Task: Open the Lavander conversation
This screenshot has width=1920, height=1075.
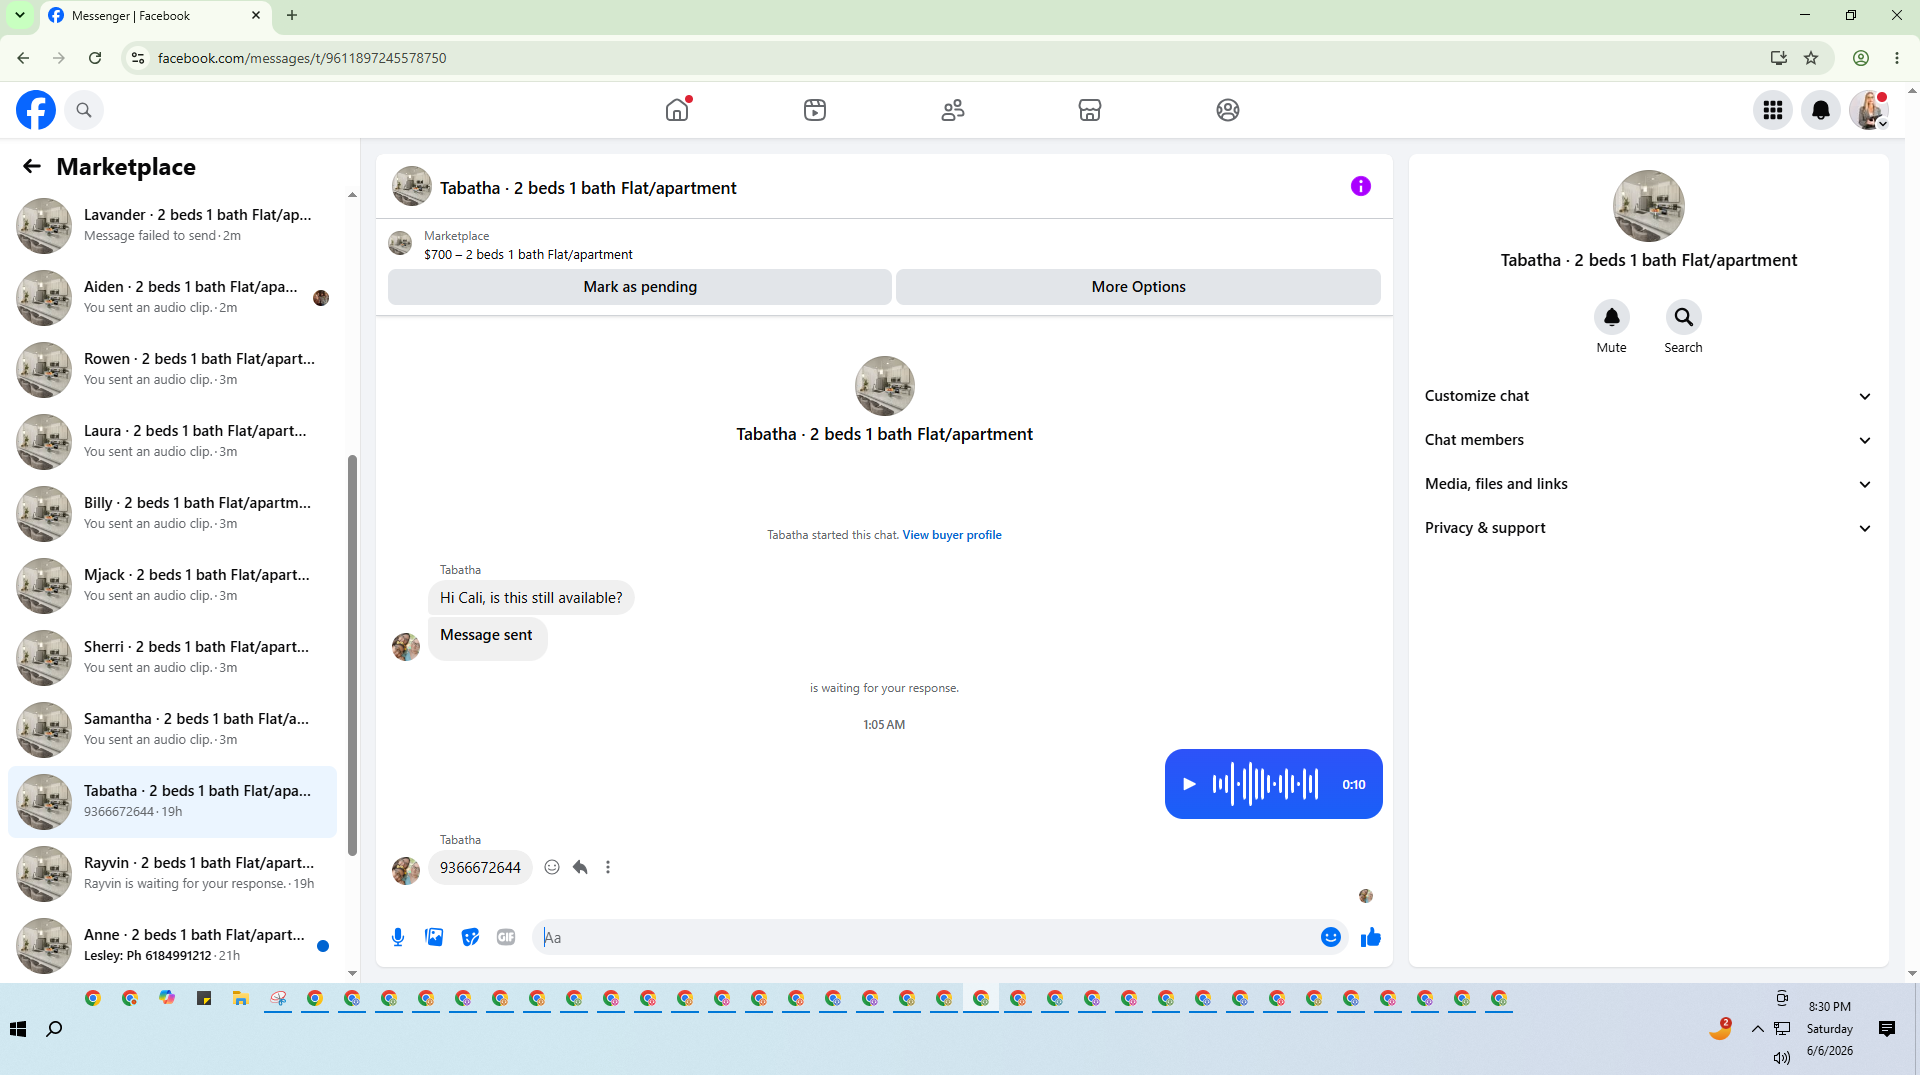Action: [172, 225]
